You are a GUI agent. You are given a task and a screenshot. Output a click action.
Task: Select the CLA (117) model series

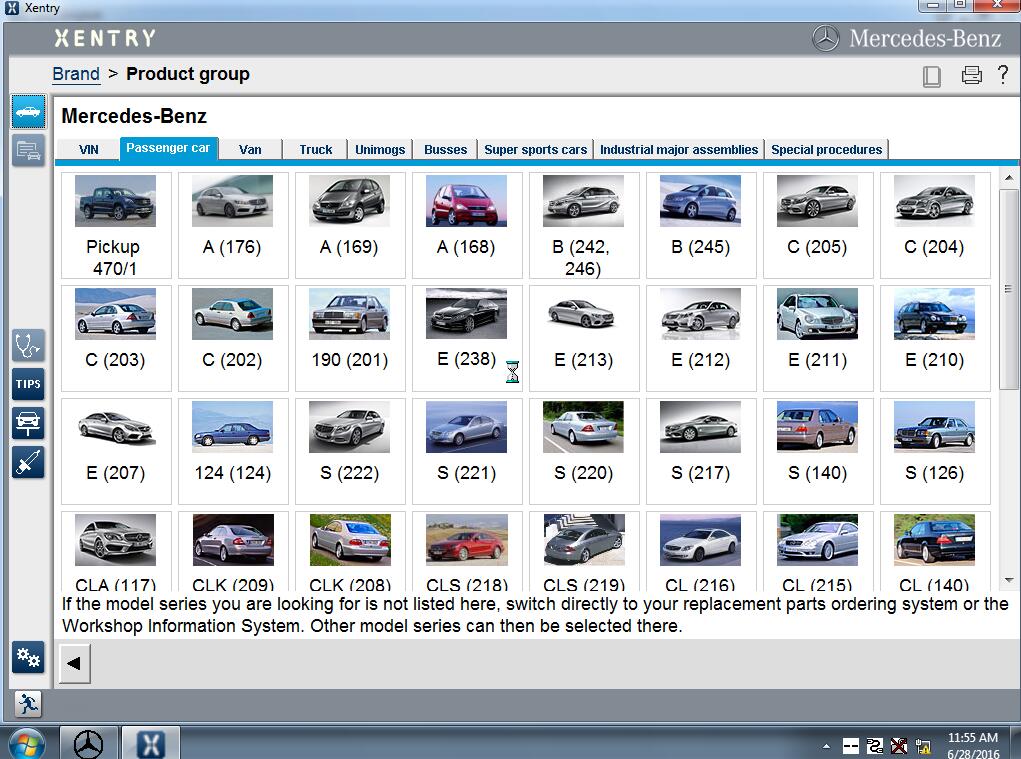pyautogui.click(x=116, y=551)
